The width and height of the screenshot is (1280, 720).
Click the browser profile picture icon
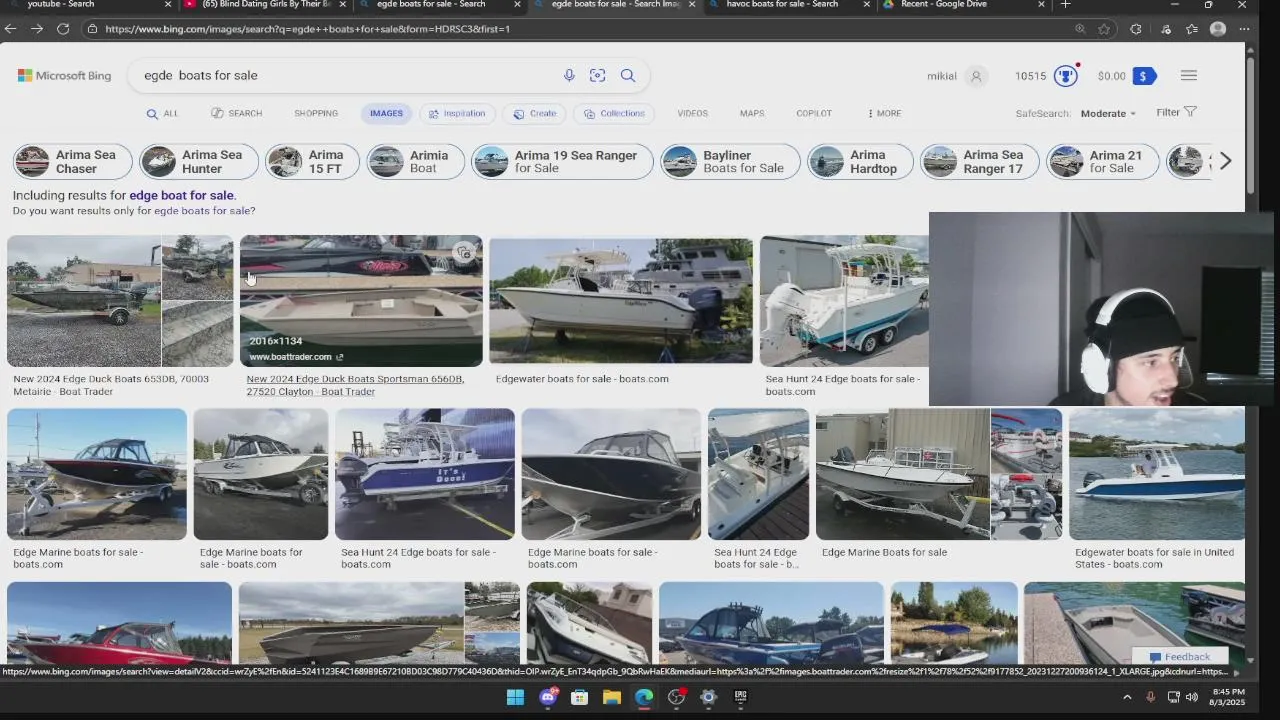point(1218,29)
